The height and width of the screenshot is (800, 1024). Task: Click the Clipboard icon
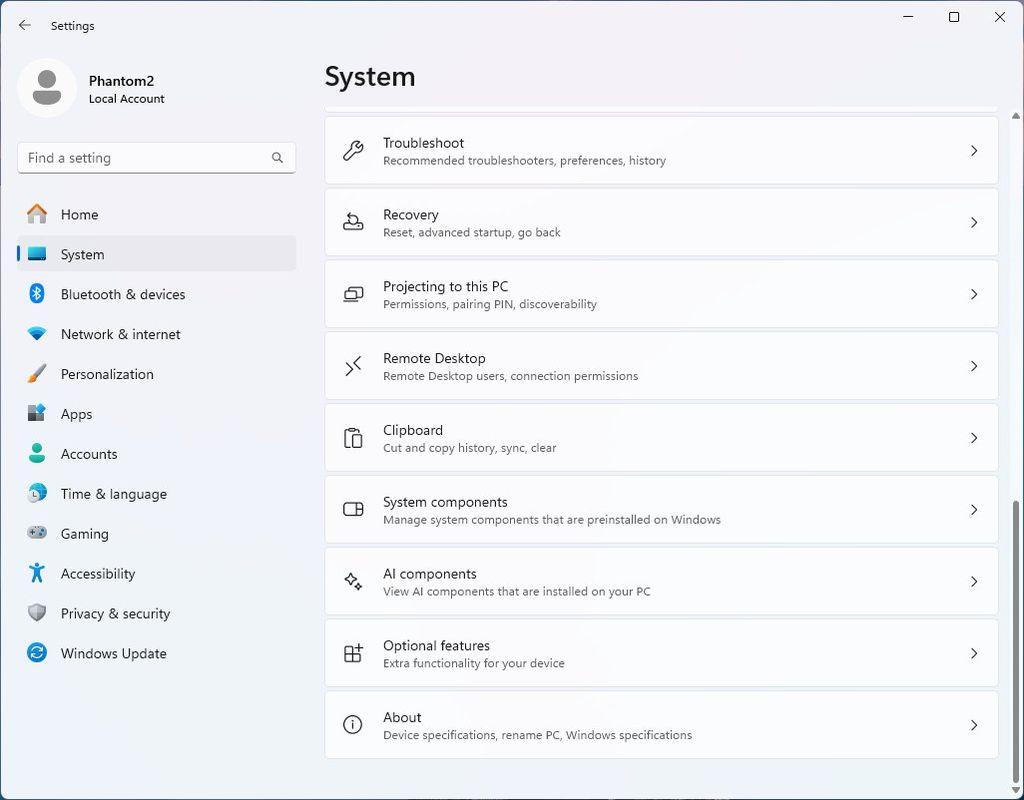point(353,439)
